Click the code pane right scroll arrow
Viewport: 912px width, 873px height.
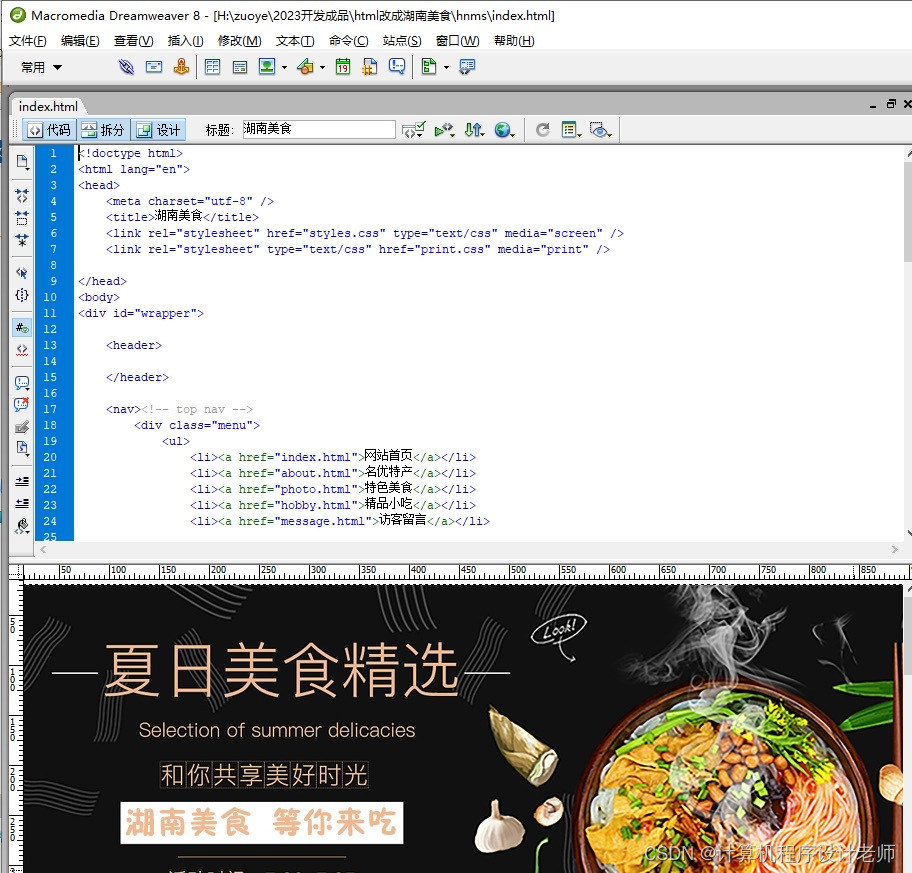point(895,549)
